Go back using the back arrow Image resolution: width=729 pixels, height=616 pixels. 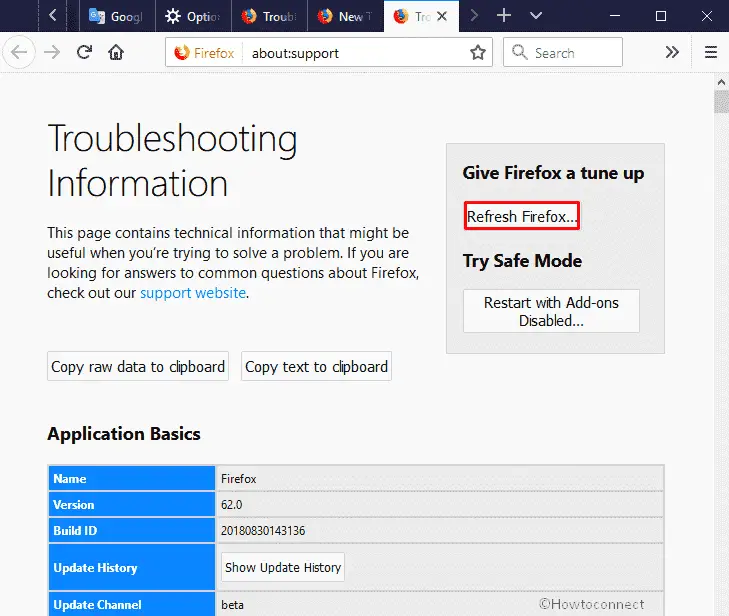tap(19, 52)
